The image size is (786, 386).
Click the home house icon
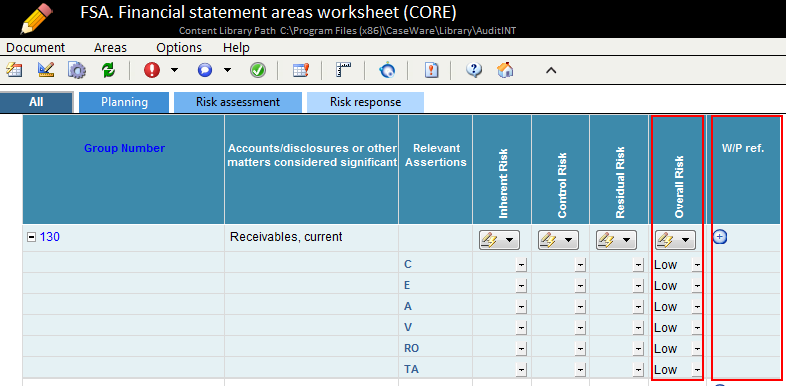pos(505,70)
